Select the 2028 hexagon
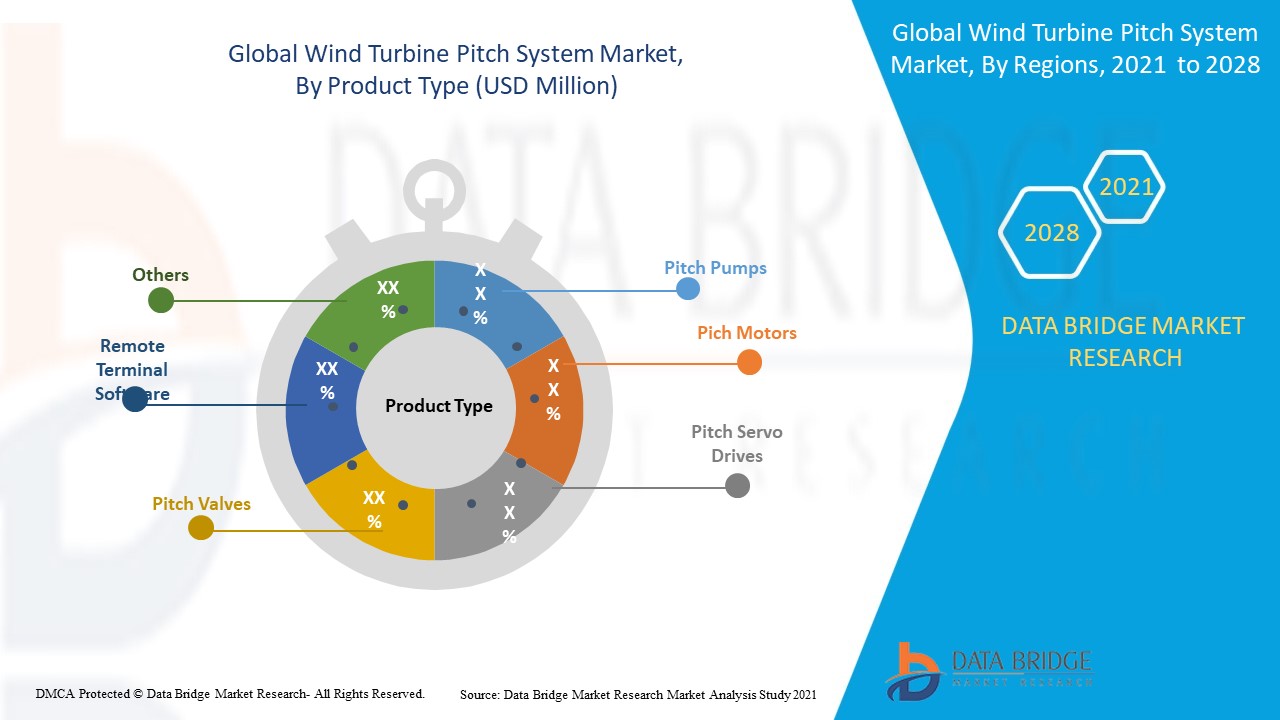Image resolution: width=1280 pixels, height=720 pixels. pos(1050,233)
